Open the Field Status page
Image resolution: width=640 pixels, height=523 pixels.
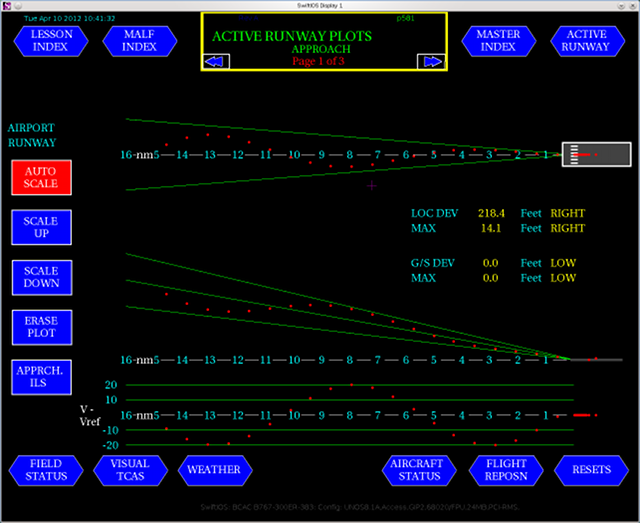[46, 470]
